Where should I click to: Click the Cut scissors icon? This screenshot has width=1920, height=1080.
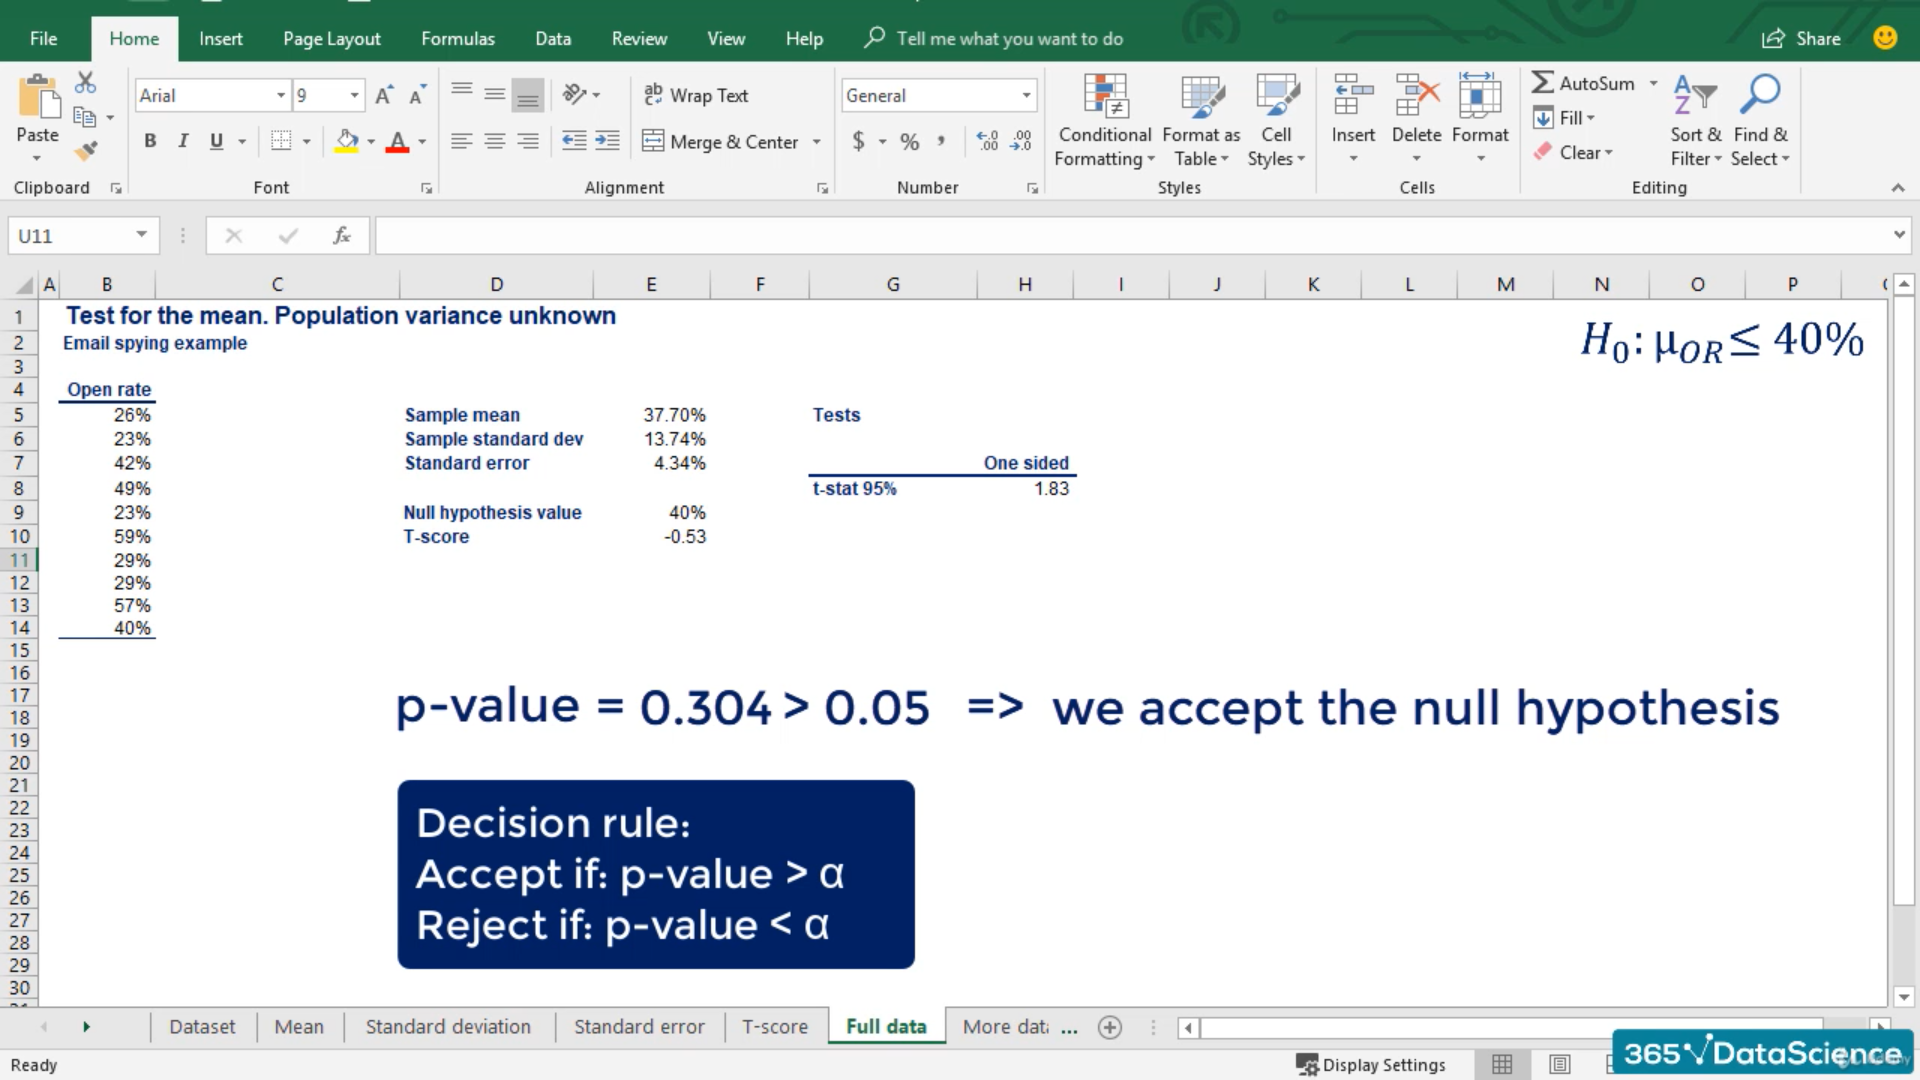(x=86, y=83)
